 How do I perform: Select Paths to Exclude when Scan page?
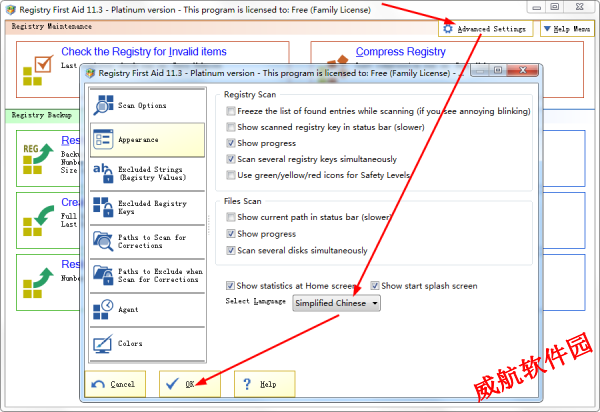point(147,275)
